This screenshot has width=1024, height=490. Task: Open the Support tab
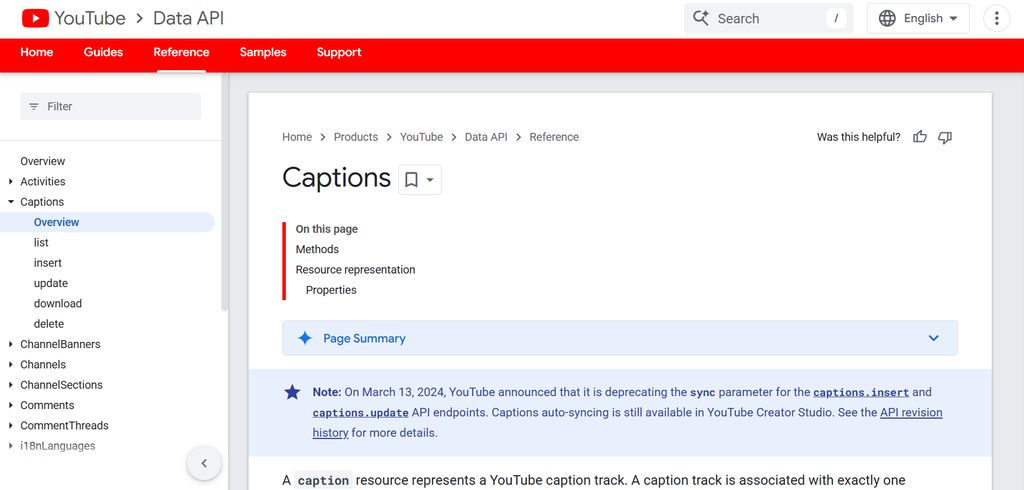click(339, 52)
